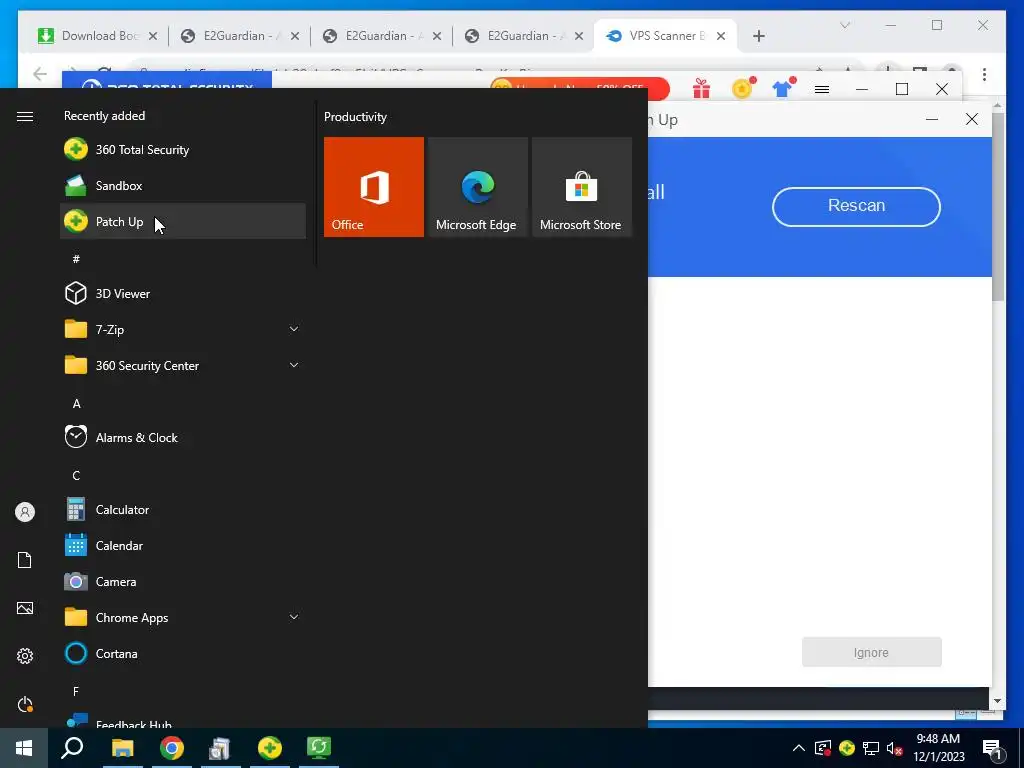Open File Explorer from taskbar
This screenshot has width=1024, height=768.
click(122, 748)
